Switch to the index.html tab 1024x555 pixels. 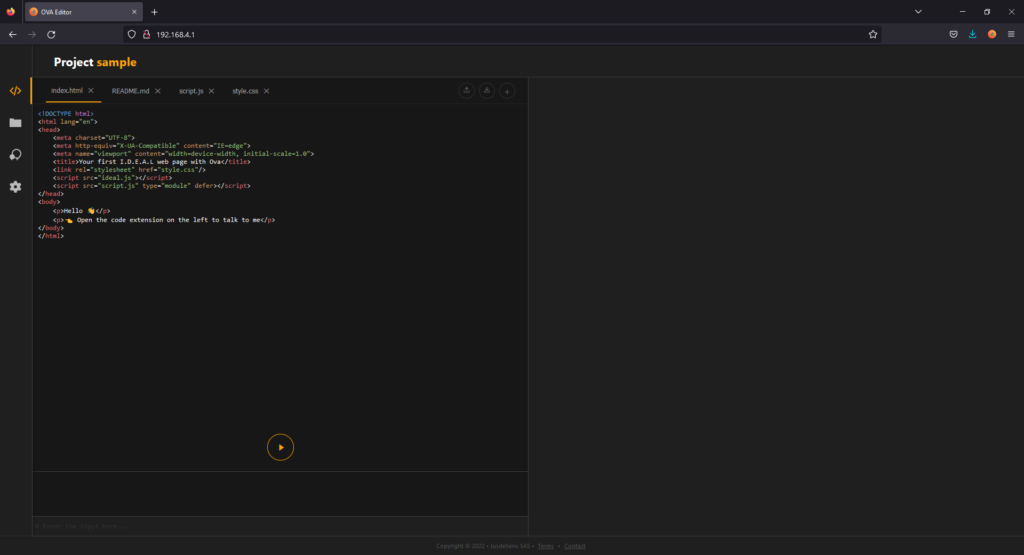[x=67, y=91]
